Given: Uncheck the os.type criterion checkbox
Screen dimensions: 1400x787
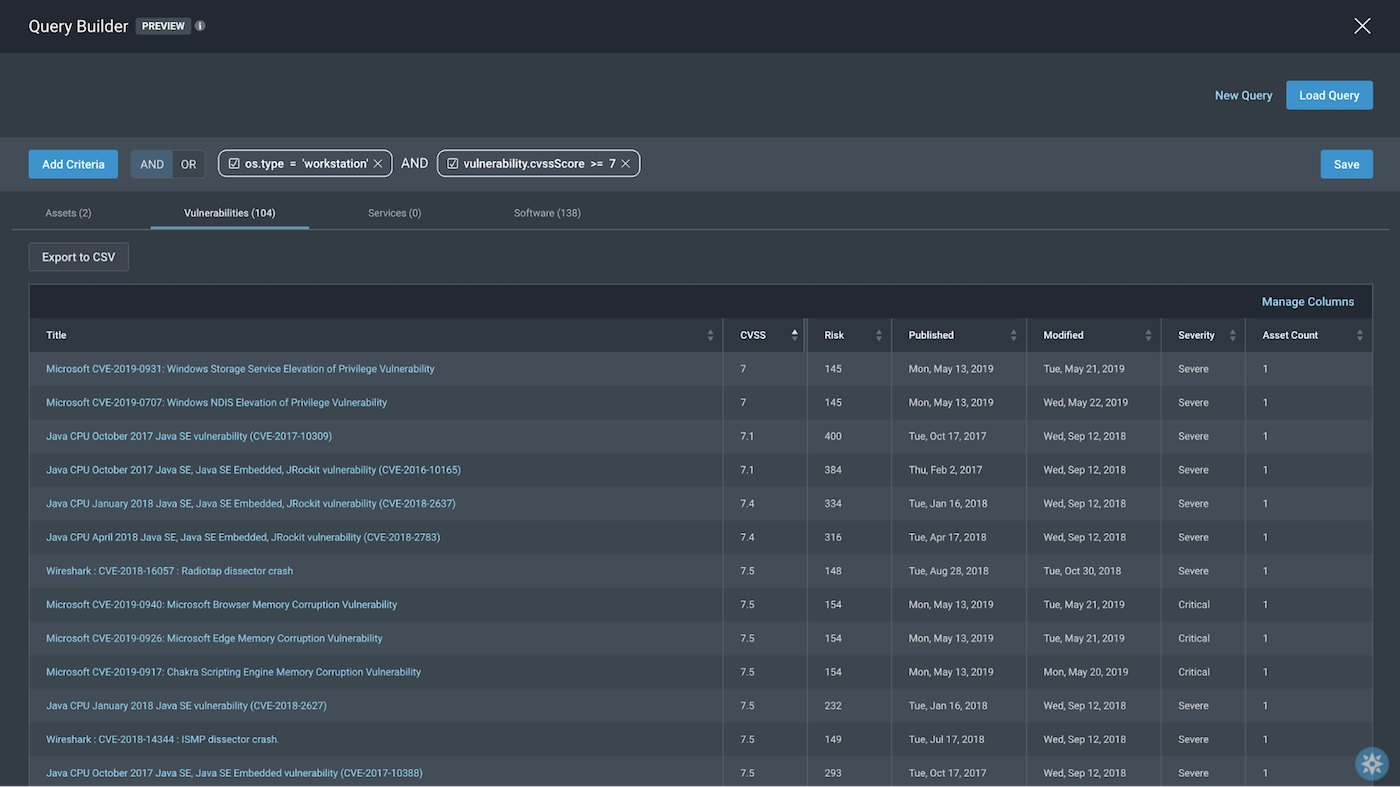Looking at the screenshot, I should pos(234,164).
